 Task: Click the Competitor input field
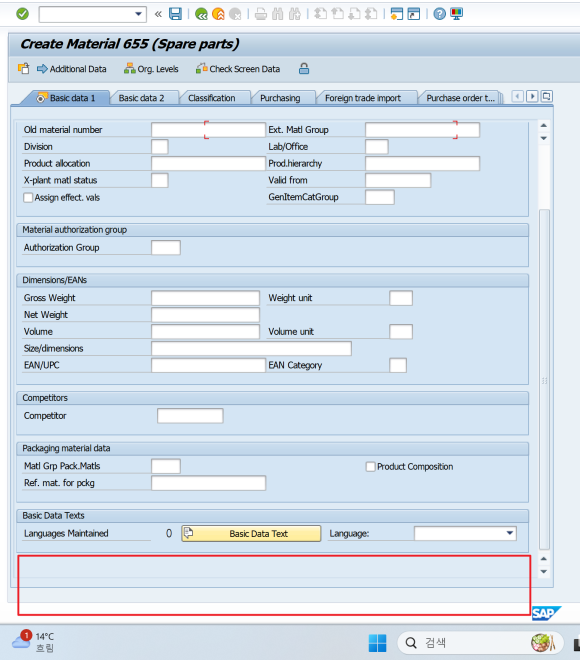click(190, 415)
